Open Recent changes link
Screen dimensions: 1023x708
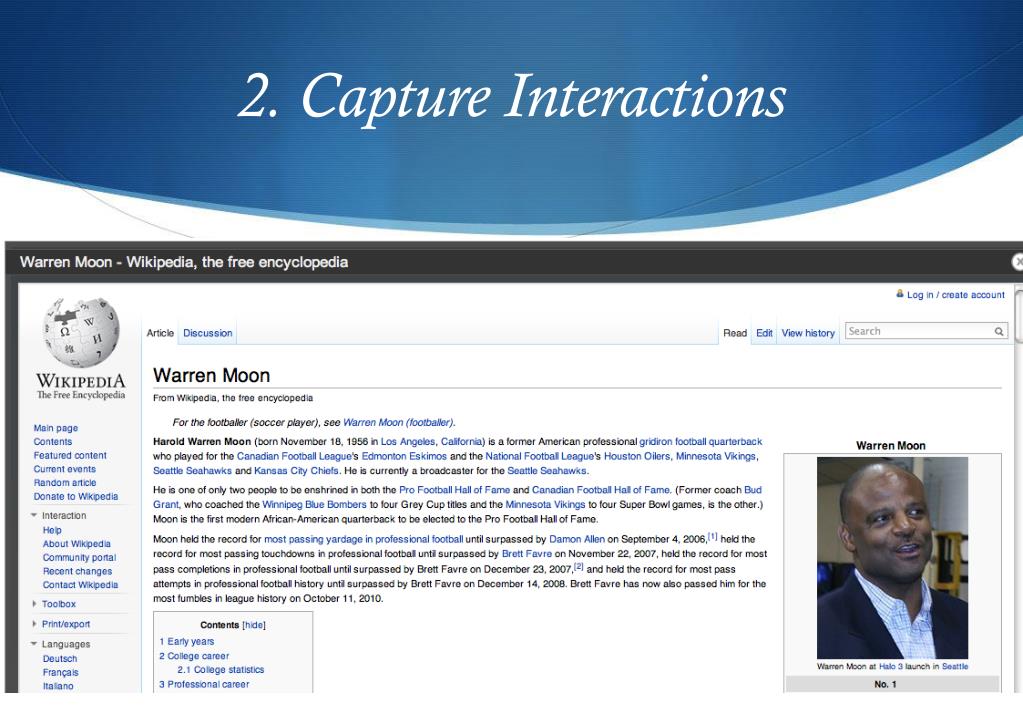click(77, 572)
